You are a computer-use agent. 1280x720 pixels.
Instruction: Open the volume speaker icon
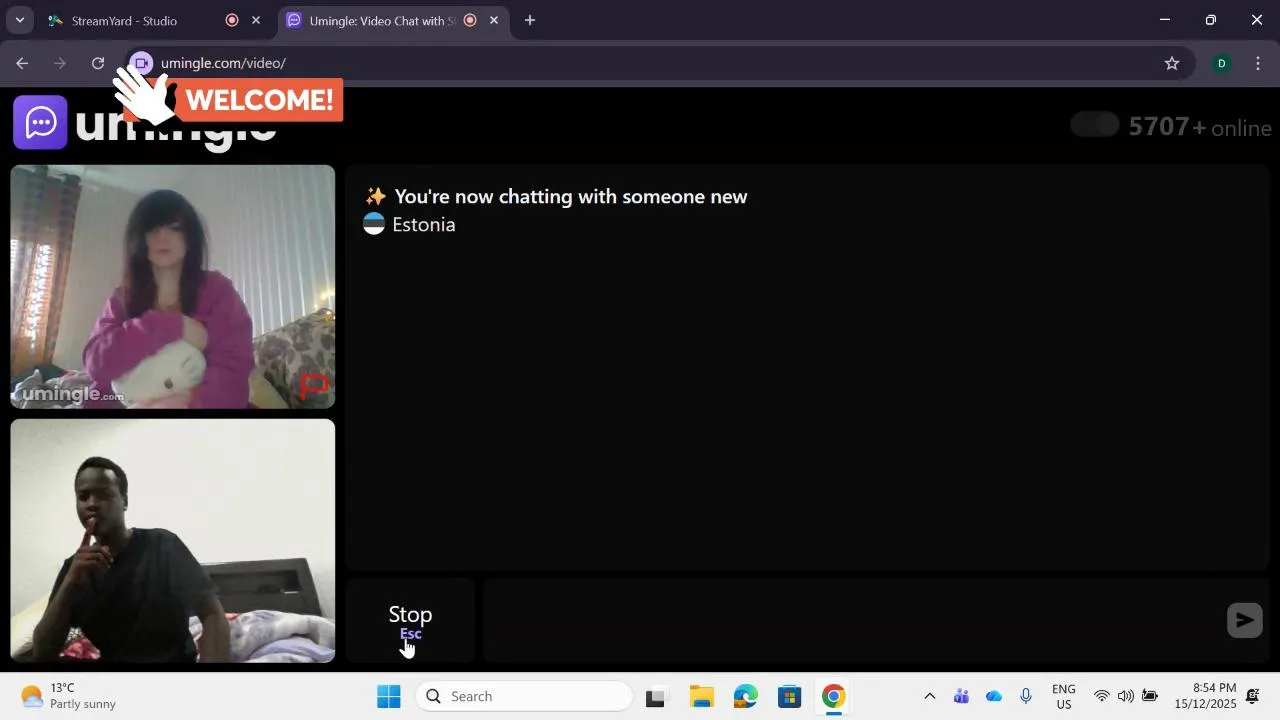(1126, 696)
